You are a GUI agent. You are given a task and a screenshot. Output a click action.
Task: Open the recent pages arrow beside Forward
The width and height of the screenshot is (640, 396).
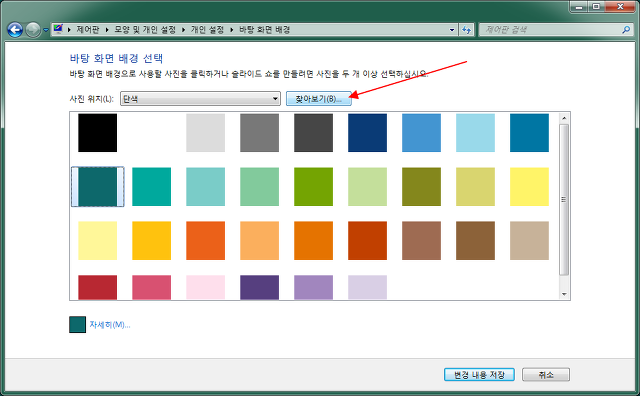(45, 30)
